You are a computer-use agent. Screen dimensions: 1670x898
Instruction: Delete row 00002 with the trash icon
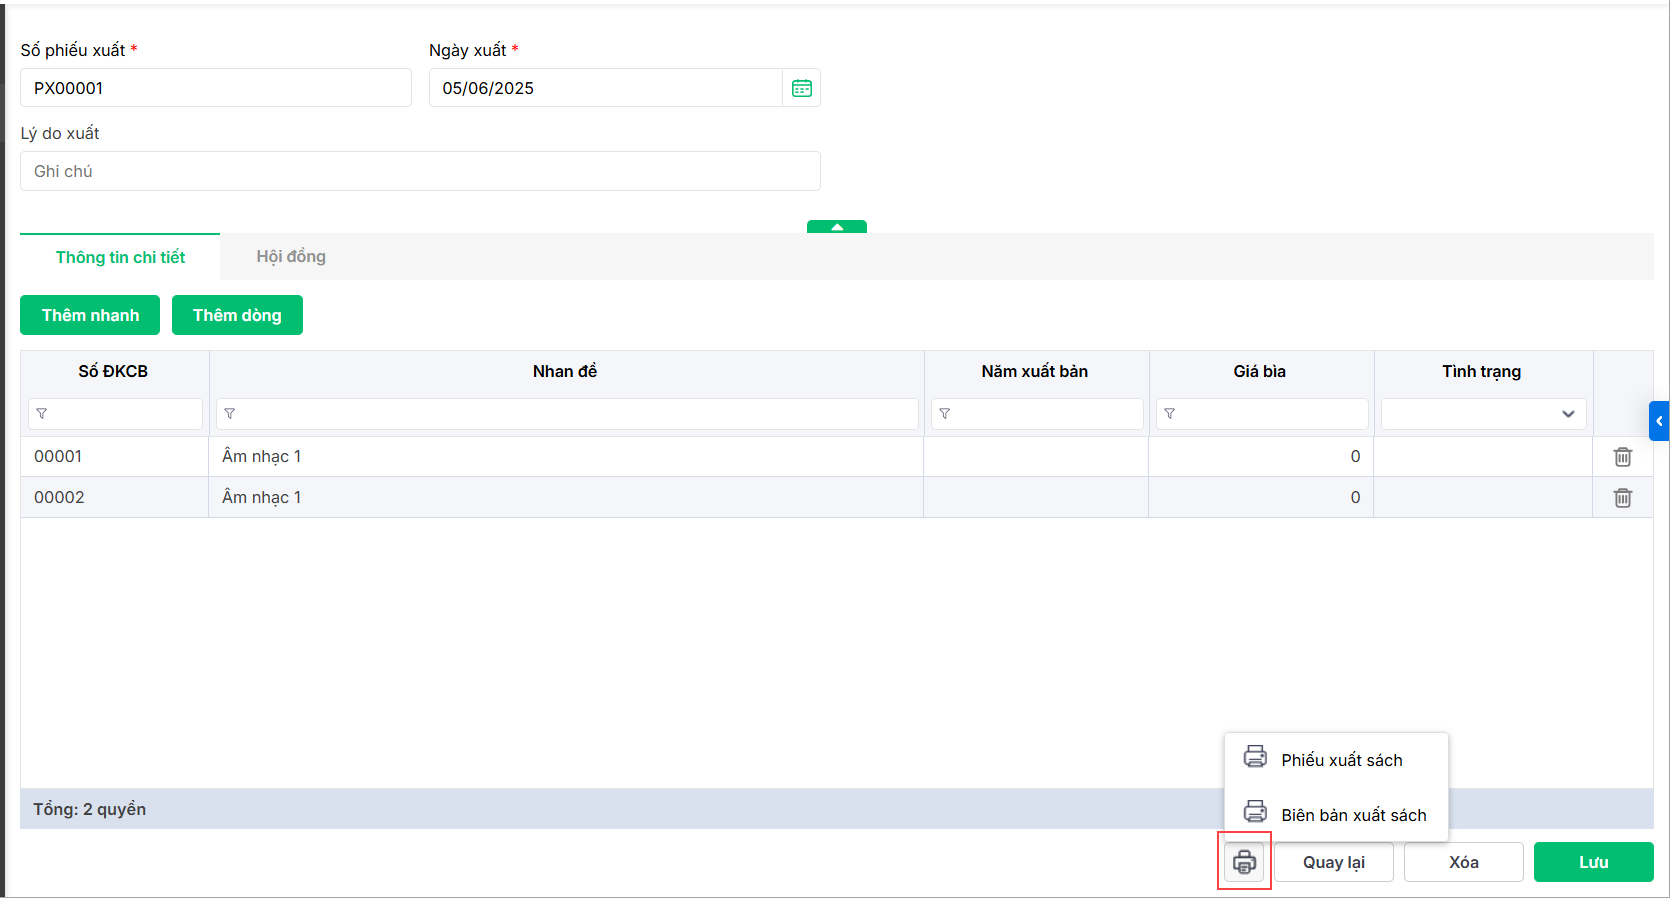coord(1622,498)
